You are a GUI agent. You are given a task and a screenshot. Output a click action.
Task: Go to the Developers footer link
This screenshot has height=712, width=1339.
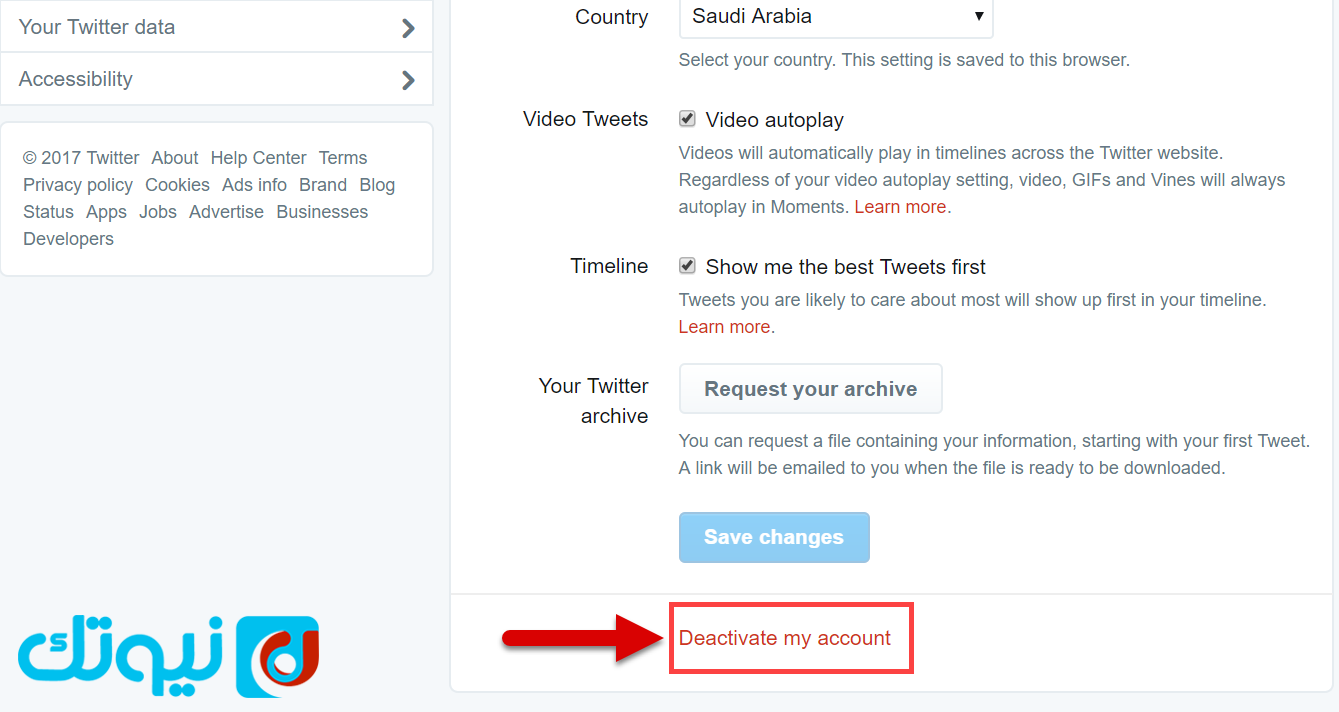(x=68, y=239)
